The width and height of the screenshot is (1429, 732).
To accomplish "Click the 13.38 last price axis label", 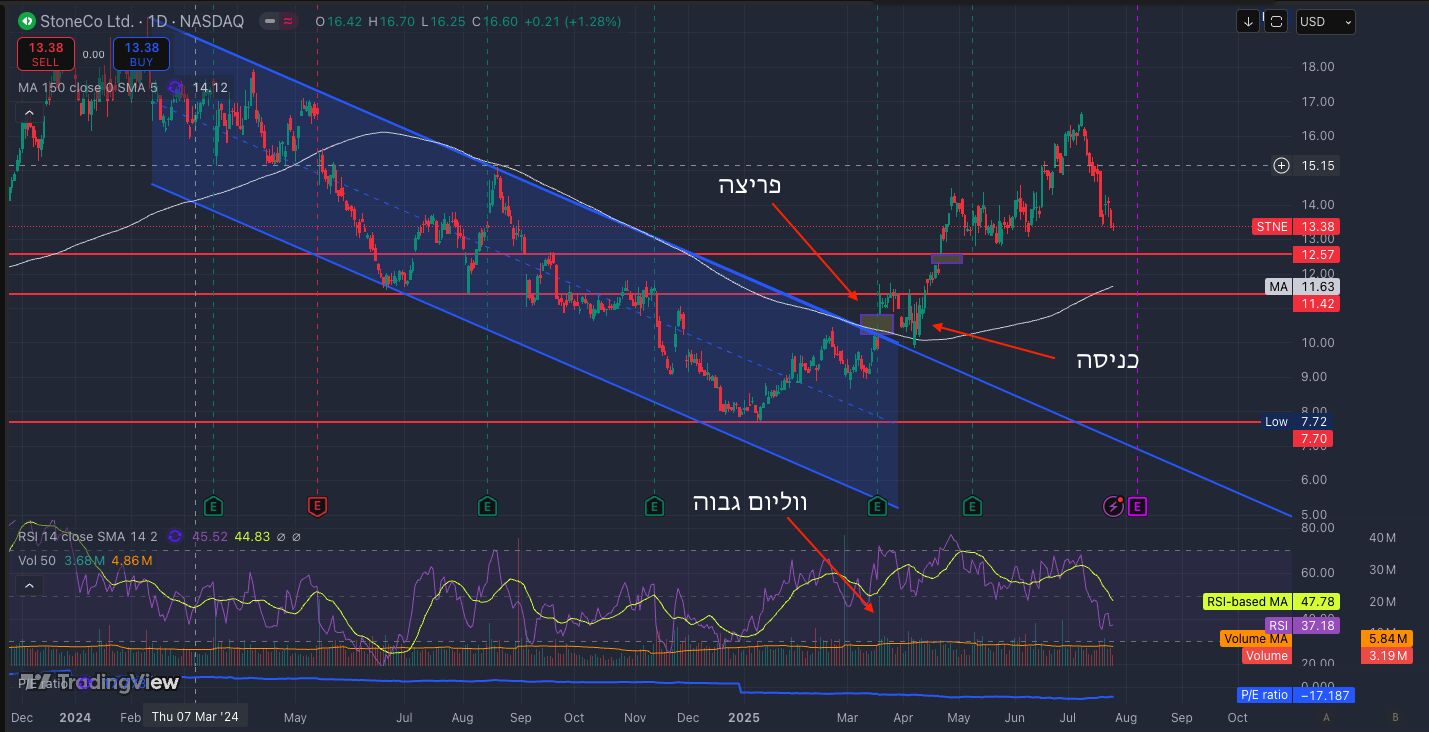I will point(1316,227).
